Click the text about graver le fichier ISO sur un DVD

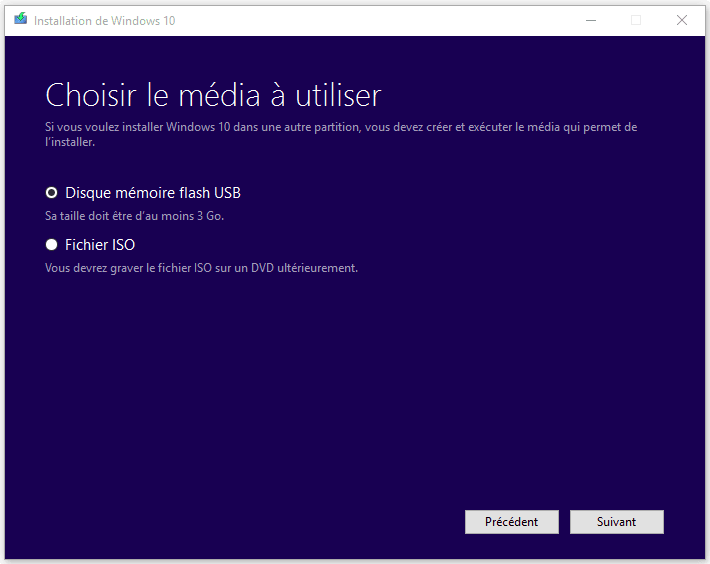point(201,268)
